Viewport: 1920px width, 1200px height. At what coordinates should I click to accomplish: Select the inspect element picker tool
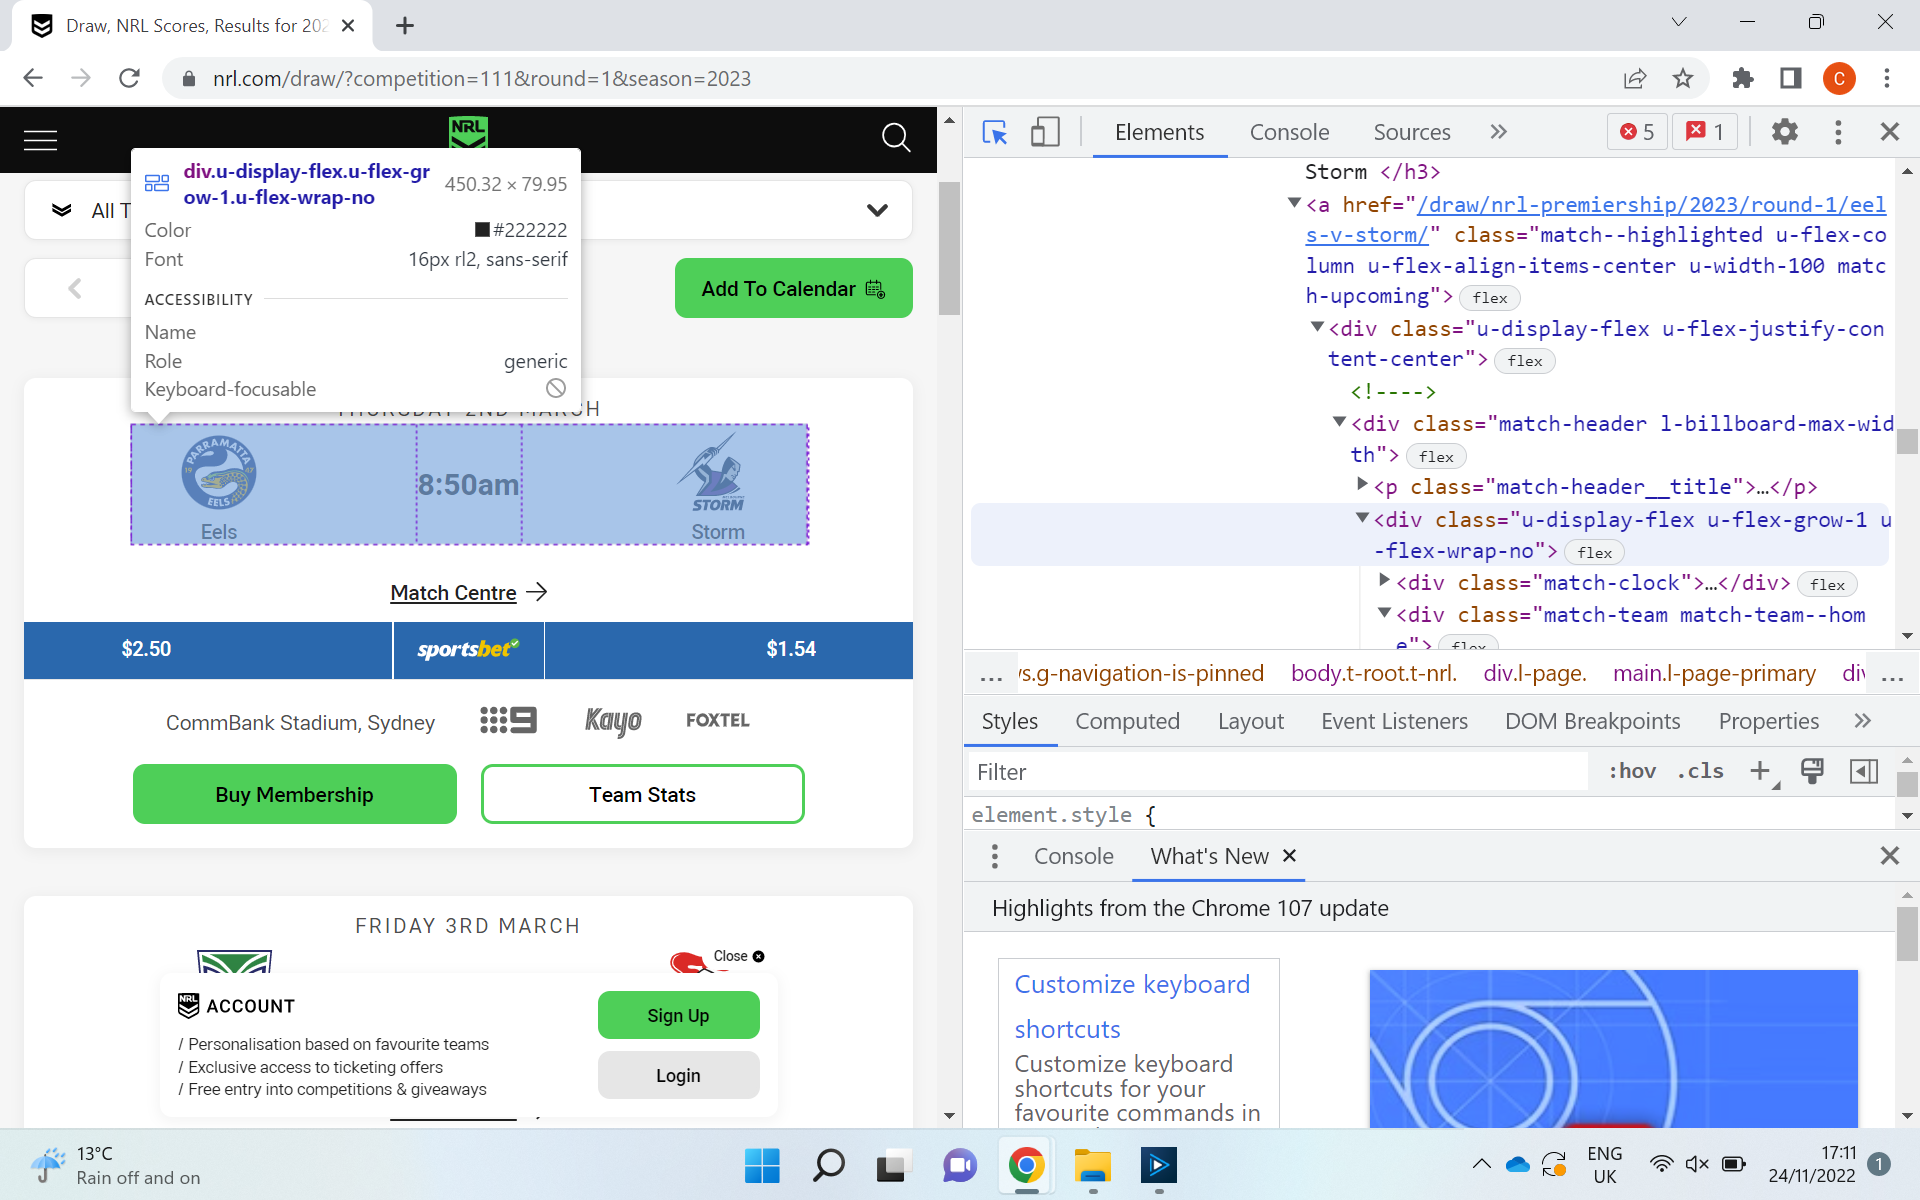(x=995, y=132)
